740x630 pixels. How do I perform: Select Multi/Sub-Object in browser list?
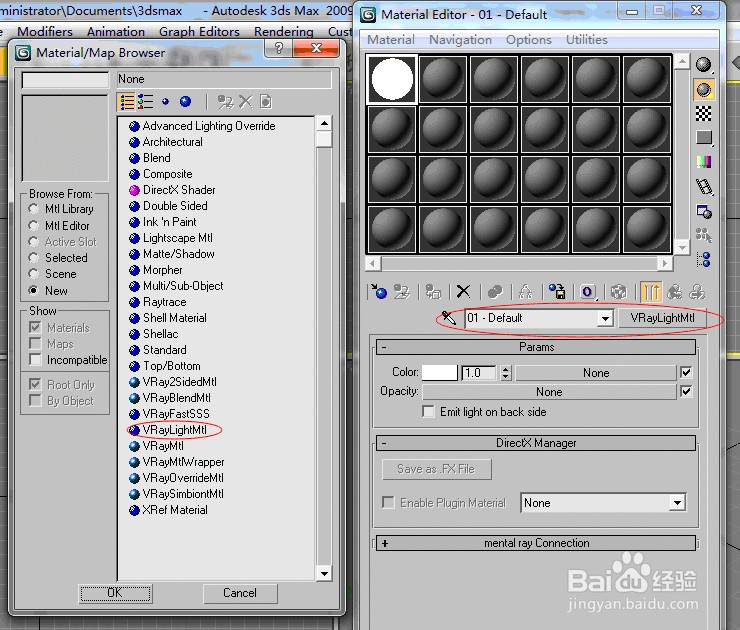(183, 286)
